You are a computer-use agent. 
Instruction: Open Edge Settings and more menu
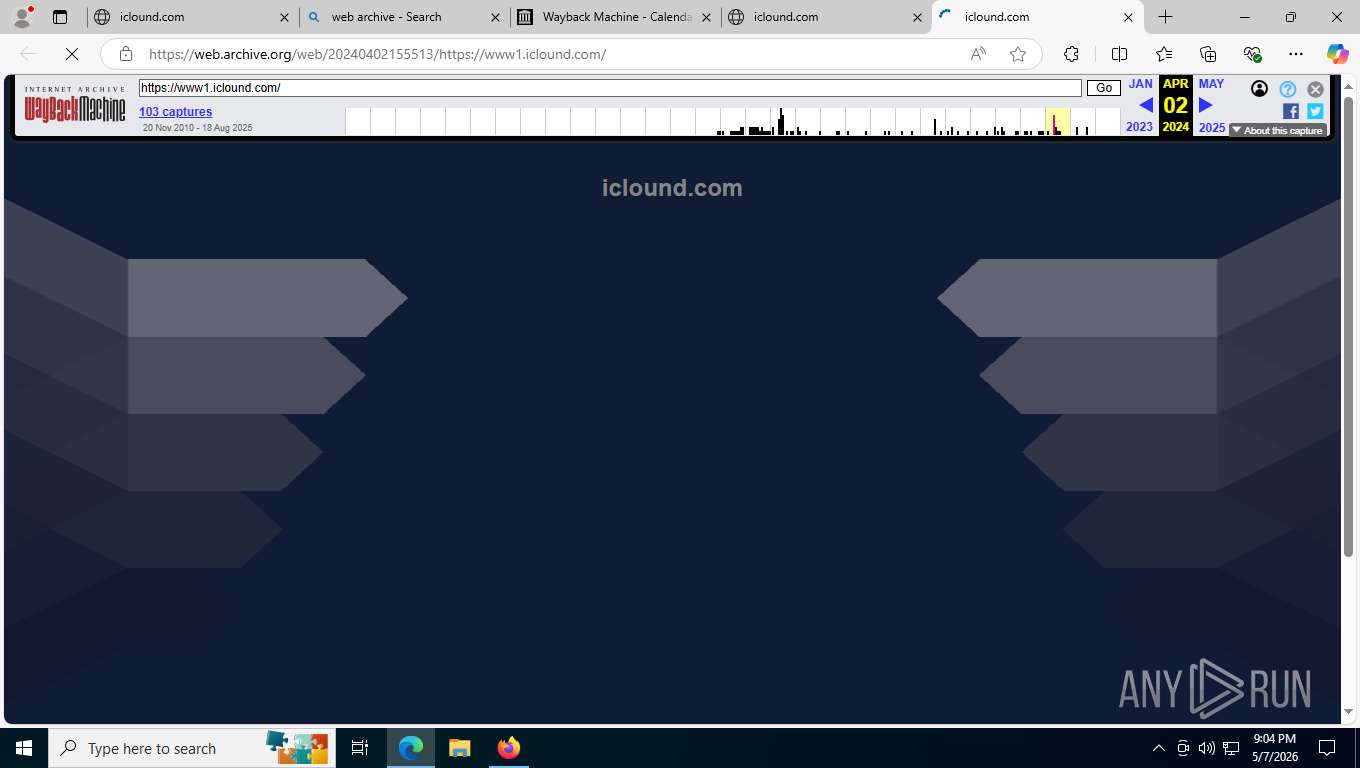click(x=1296, y=54)
